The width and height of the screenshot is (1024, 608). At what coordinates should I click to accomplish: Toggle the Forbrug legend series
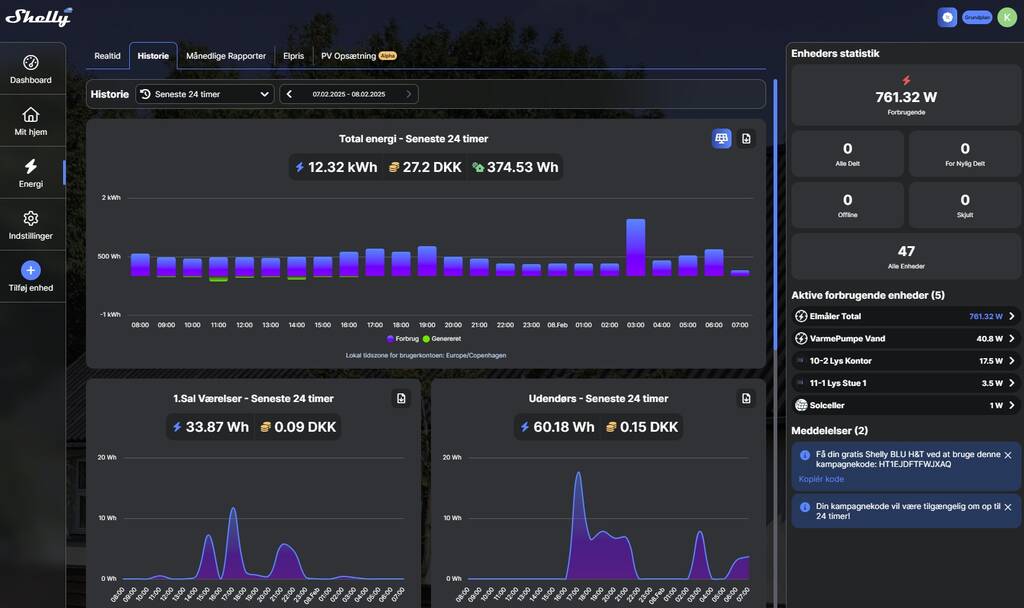click(403, 339)
